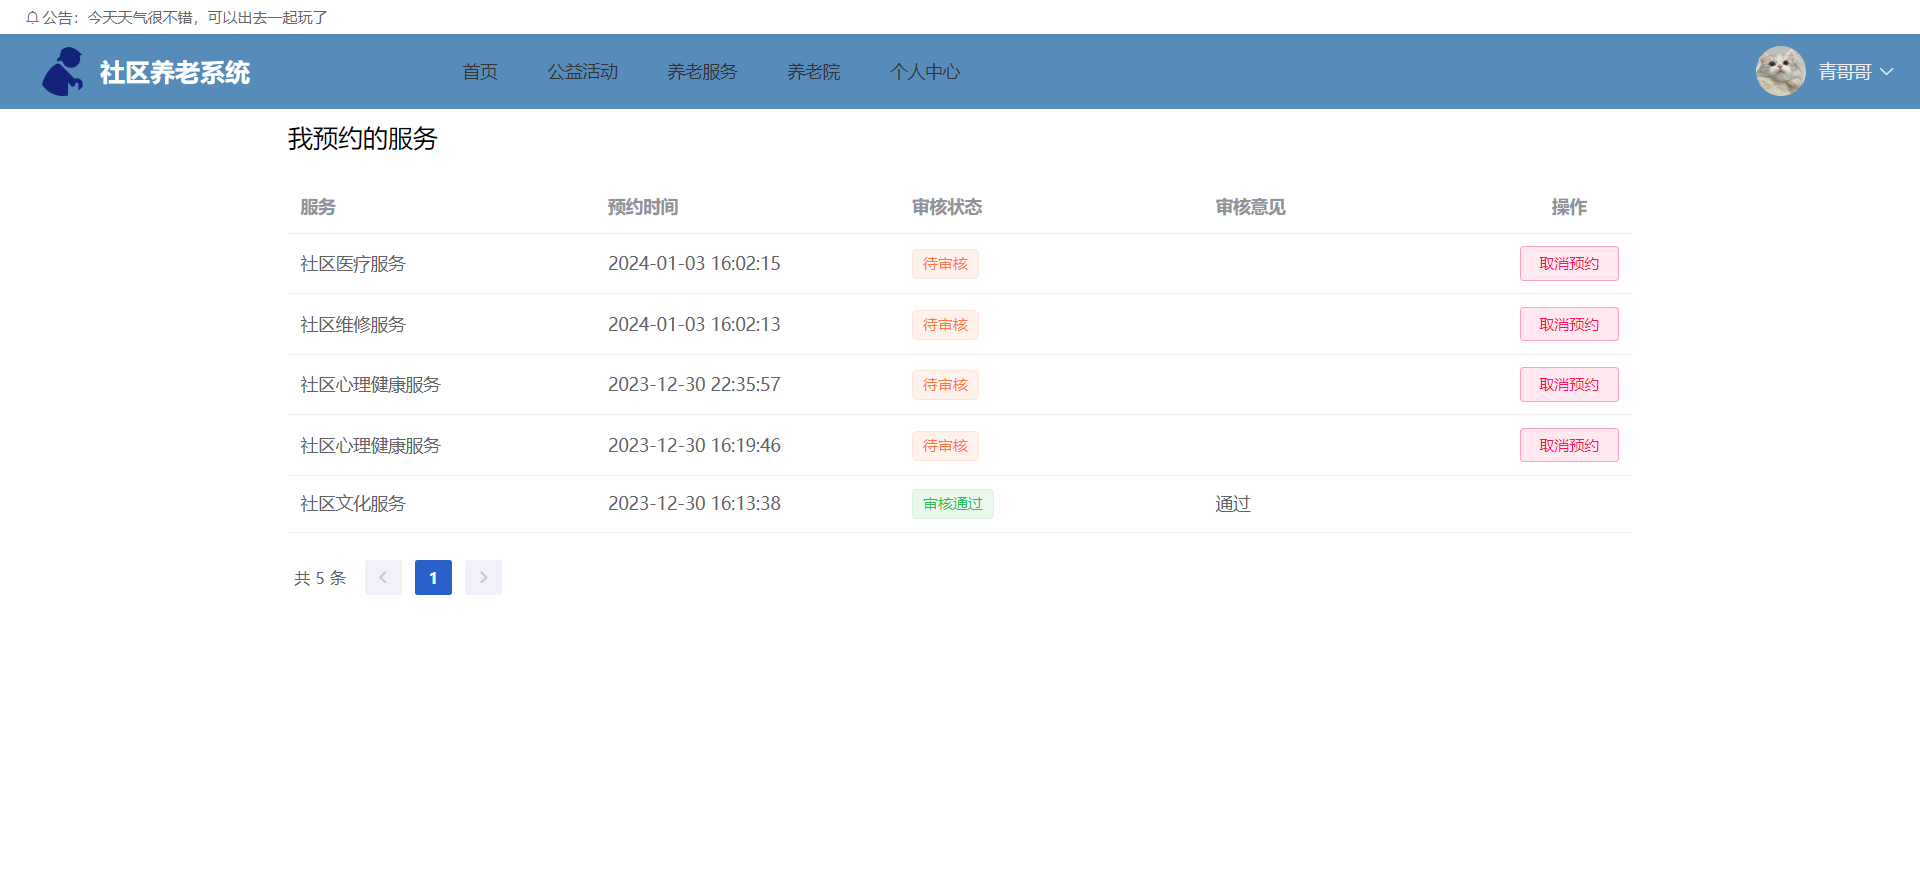Viewport: 1920px width, 880px height.
Task: Click the 社区养老系统 logo icon
Action: (63, 72)
